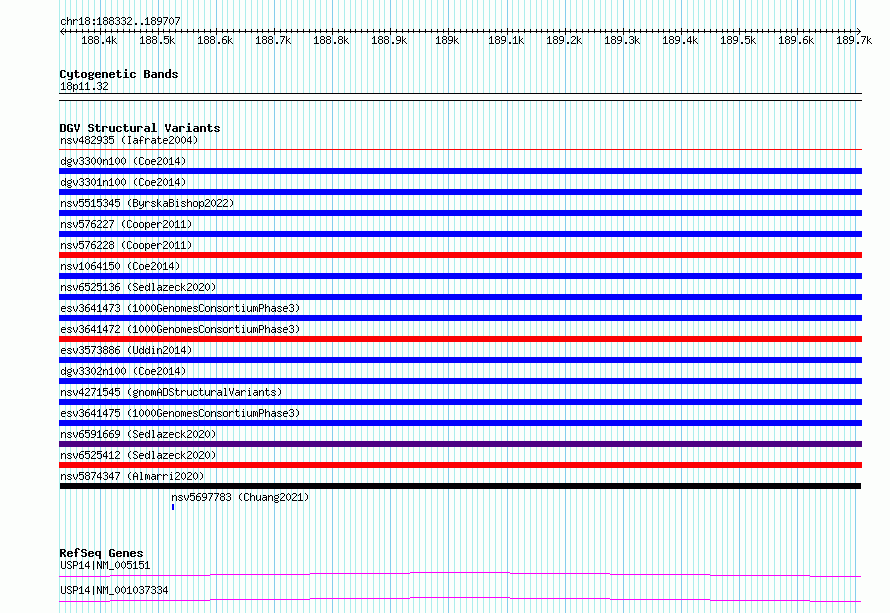The width and height of the screenshot is (890, 613).
Task: Select nsv576228 (Cooper2011) variant label
Action: pos(126,245)
